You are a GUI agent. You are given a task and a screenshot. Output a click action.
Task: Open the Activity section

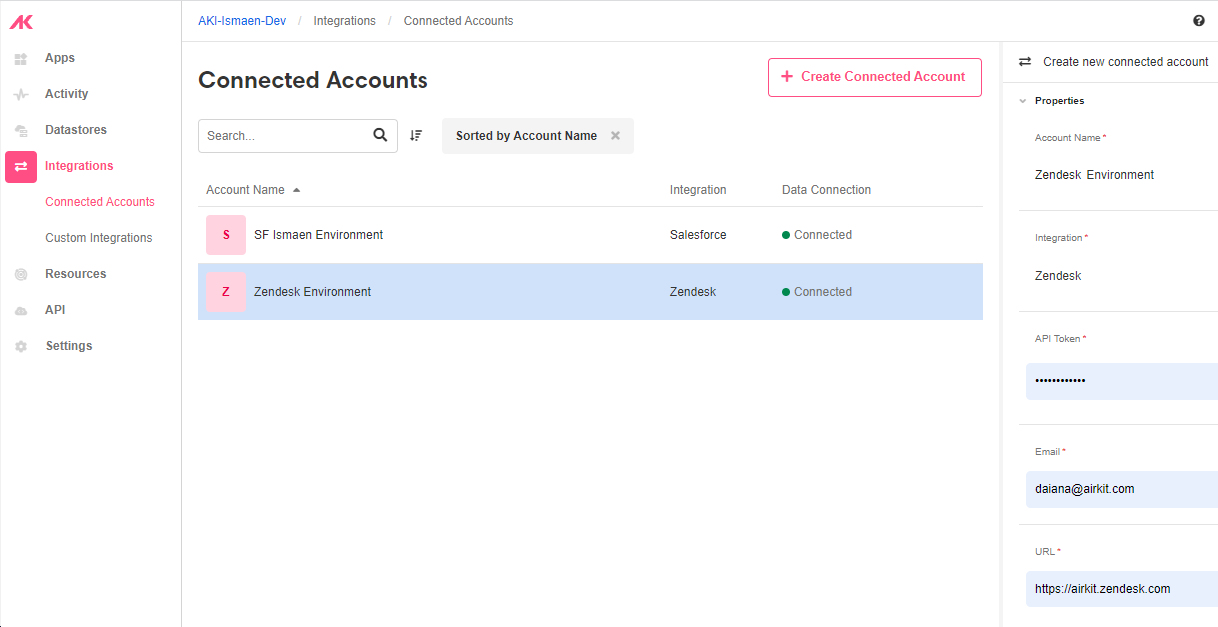click(x=67, y=94)
